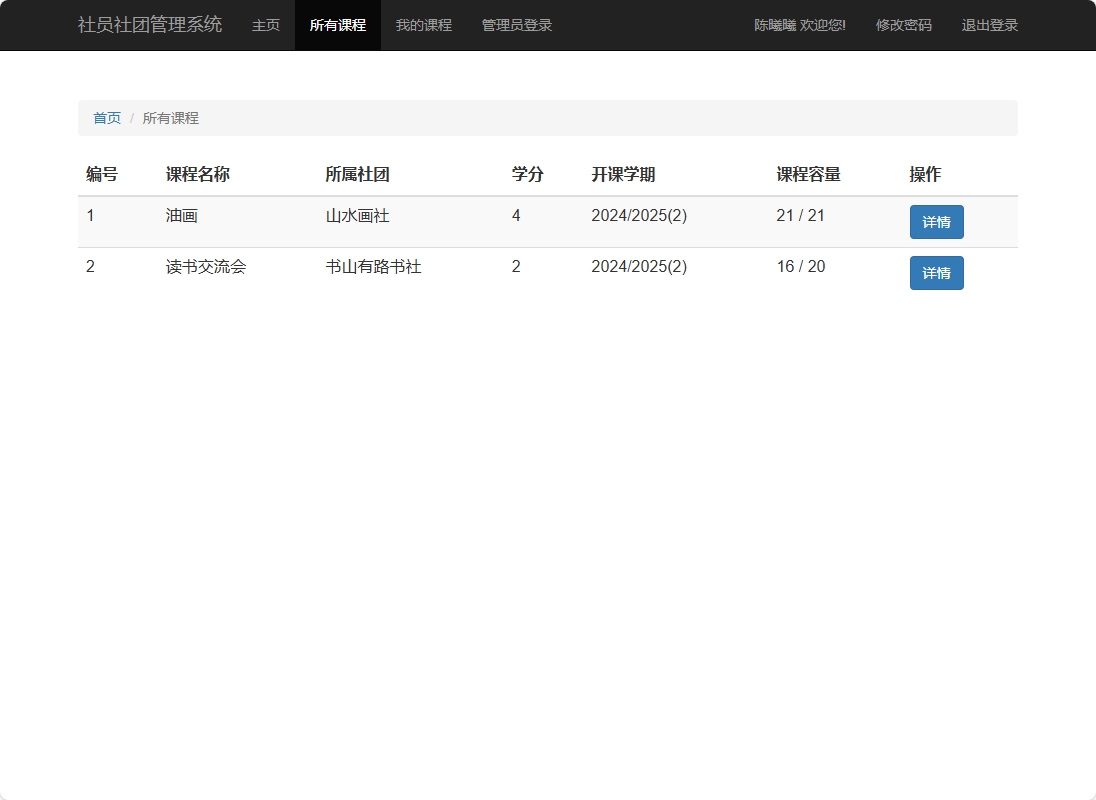This screenshot has height=800, width=1096.
Task: Click 退出登录 to log out
Action: pyautogui.click(x=988, y=25)
